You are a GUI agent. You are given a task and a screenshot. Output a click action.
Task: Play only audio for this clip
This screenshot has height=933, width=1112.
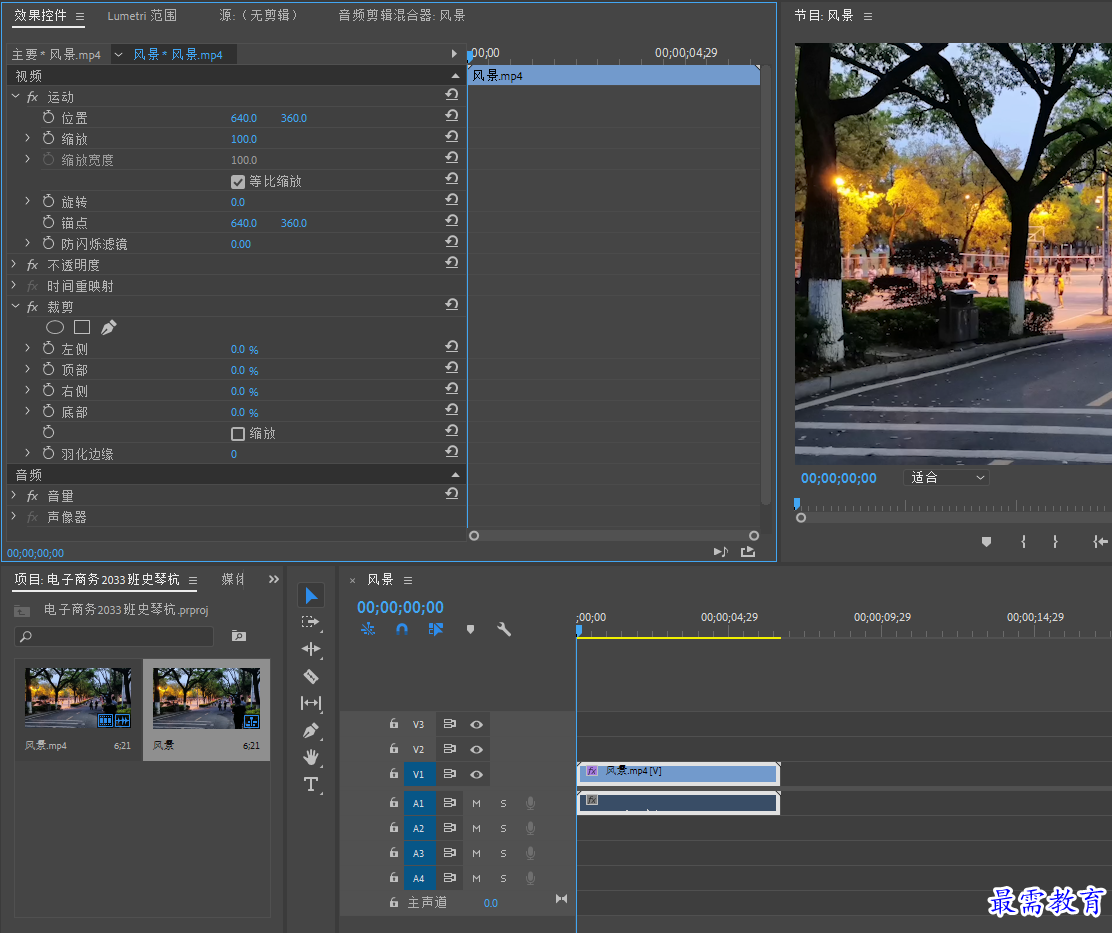721,552
